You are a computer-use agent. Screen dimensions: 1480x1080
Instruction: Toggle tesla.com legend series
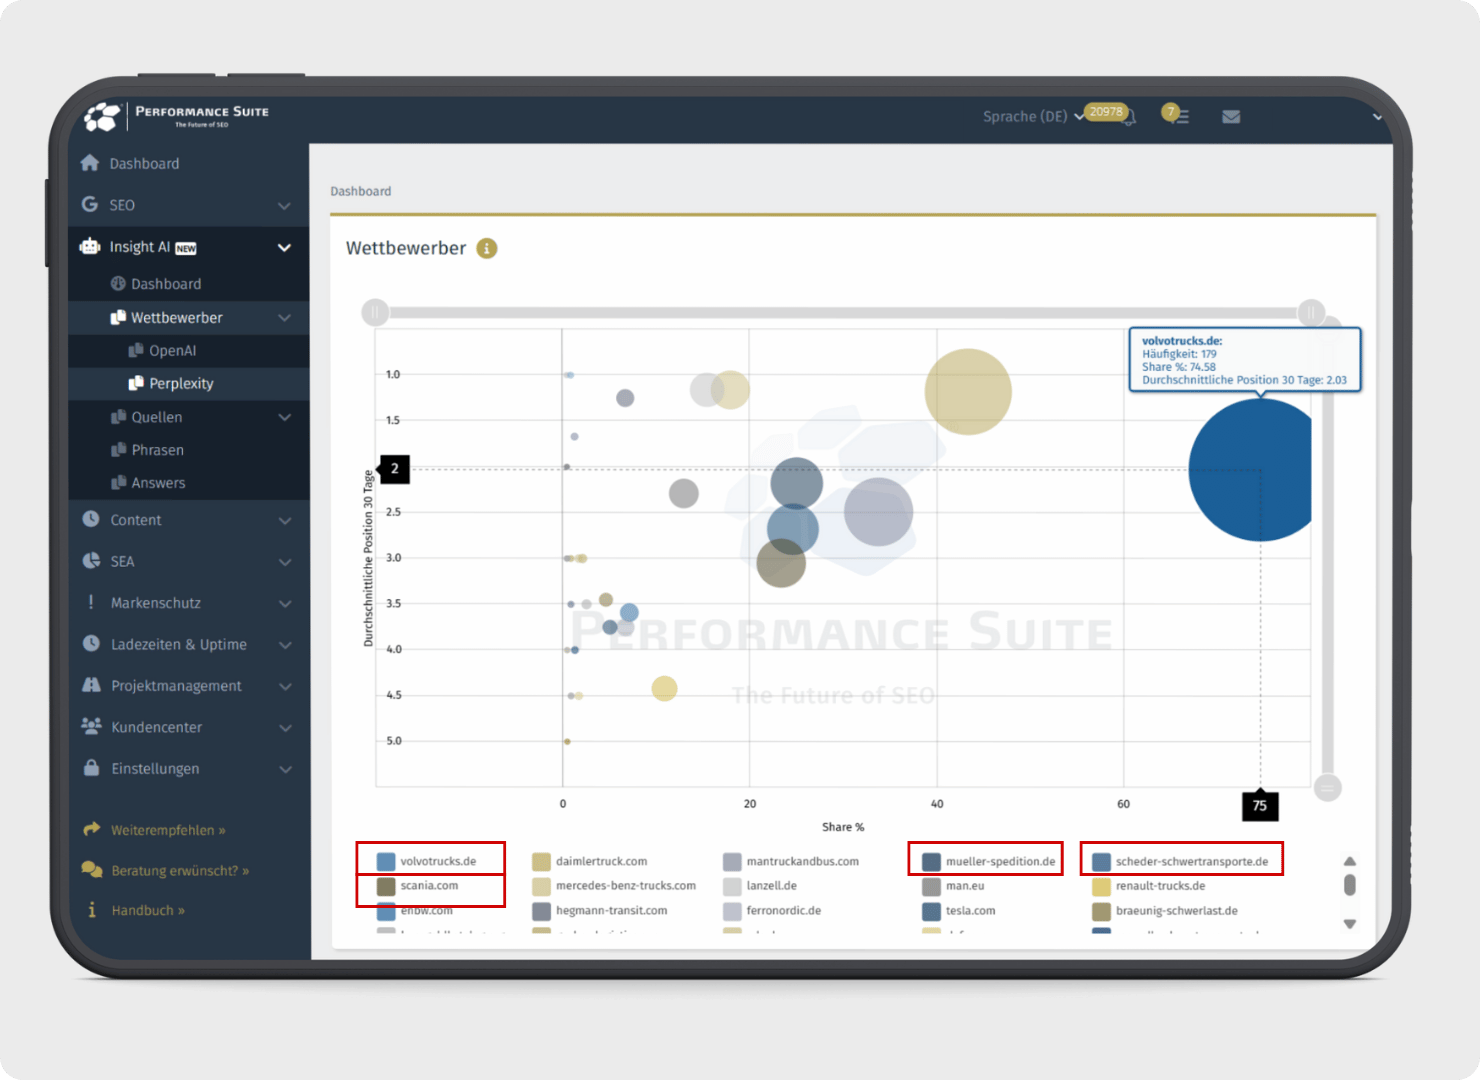click(959, 911)
